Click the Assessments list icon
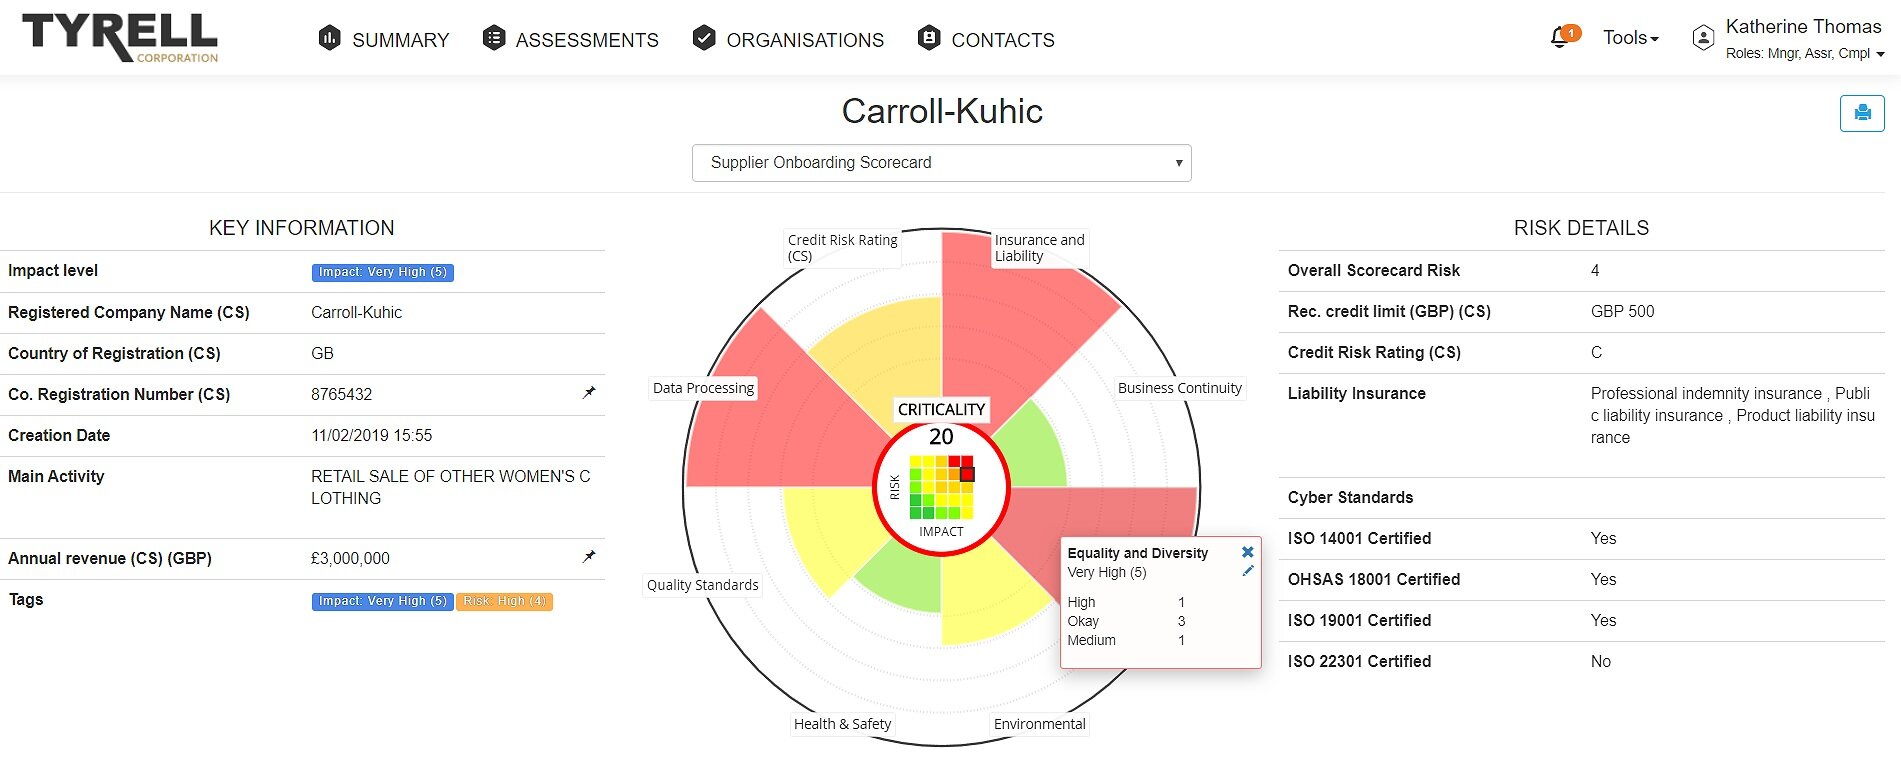Viewport: 1901px width, 758px height. (493, 38)
